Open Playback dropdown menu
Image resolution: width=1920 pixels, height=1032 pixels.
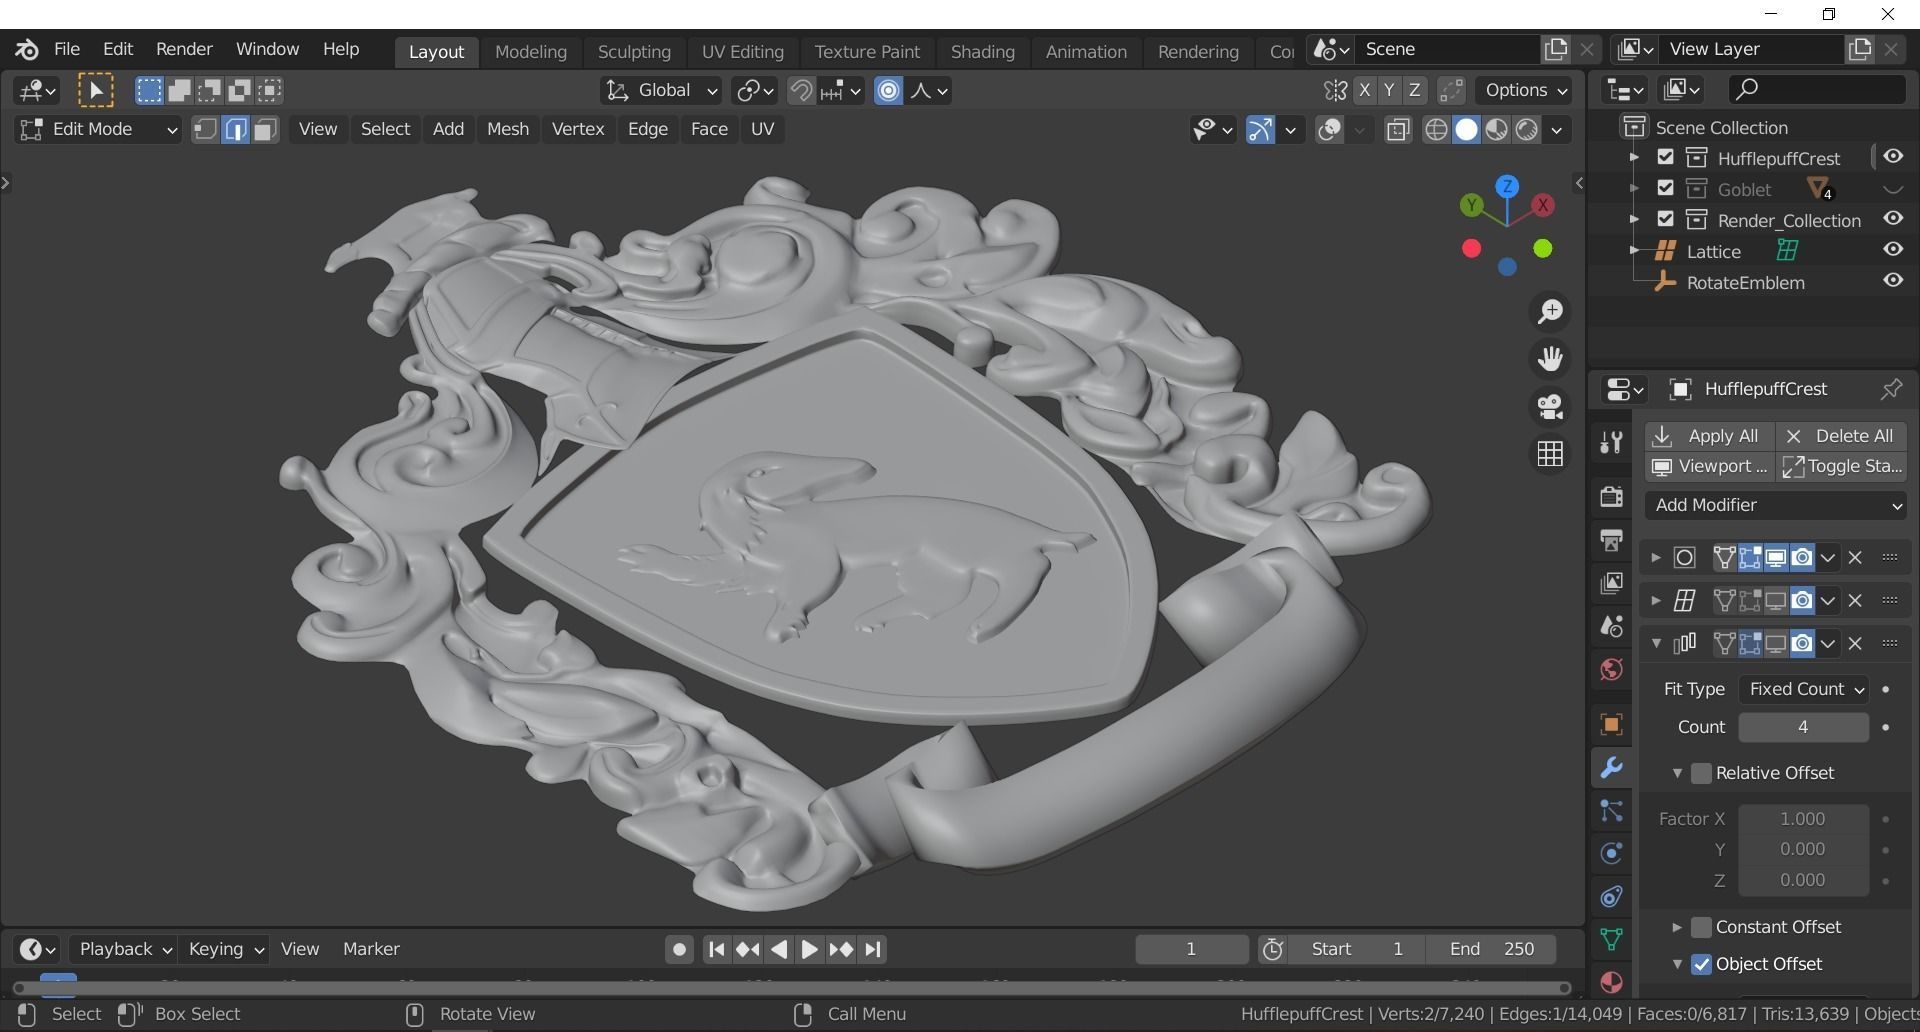point(125,949)
